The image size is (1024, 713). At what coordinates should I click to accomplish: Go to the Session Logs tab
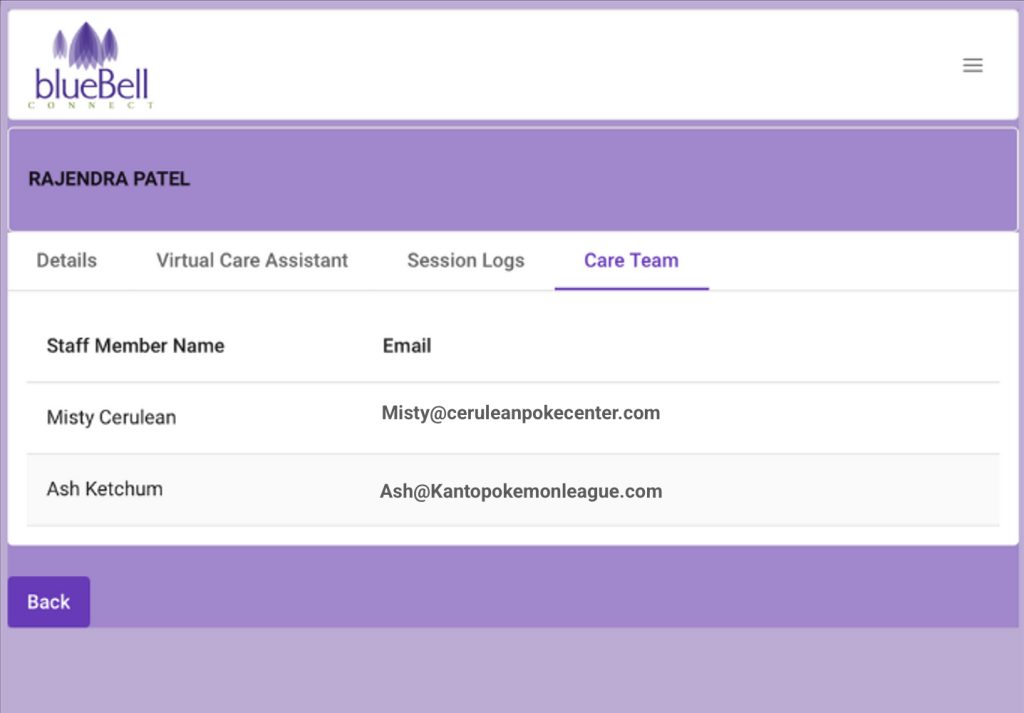coord(465,261)
